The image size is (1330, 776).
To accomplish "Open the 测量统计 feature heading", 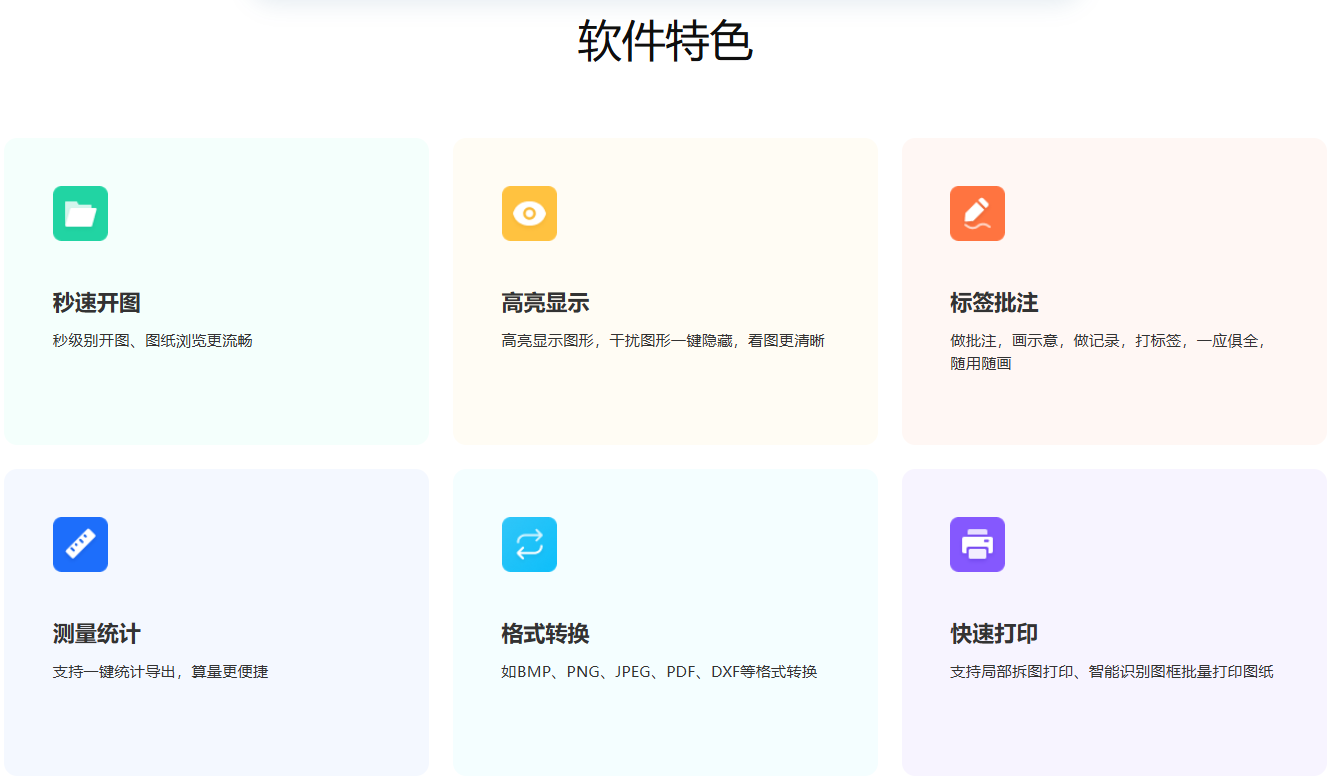I will pyautogui.click(x=97, y=634).
